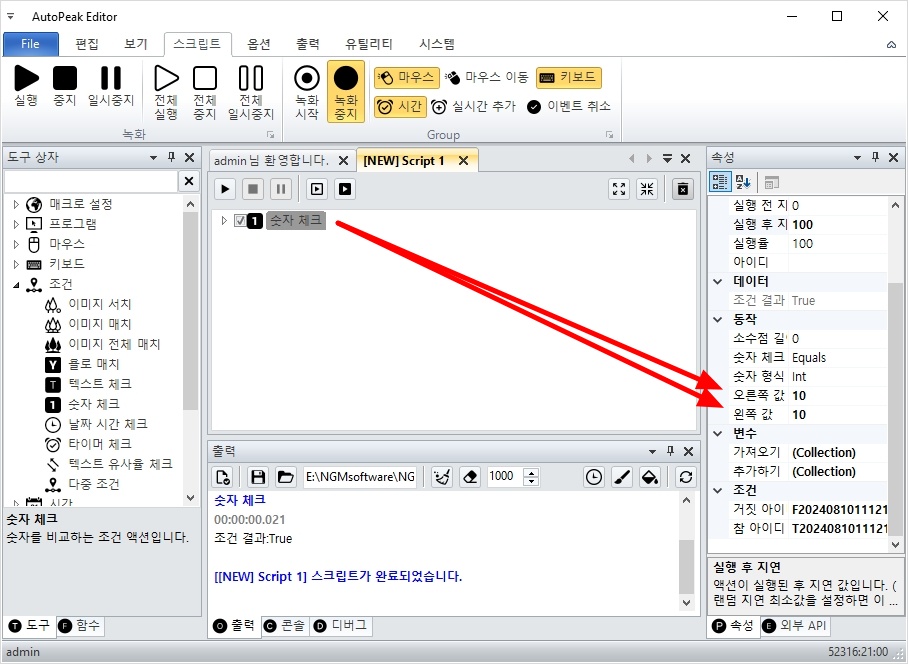Start recording with 녹화 시작

pyautogui.click(x=307, y=92)
